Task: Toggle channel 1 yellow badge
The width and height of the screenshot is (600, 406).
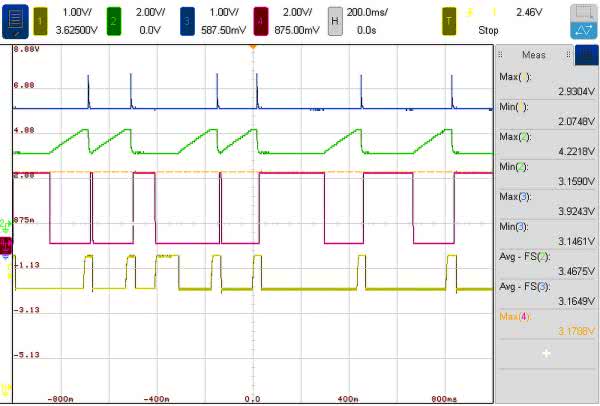Action: coord(41,20)
